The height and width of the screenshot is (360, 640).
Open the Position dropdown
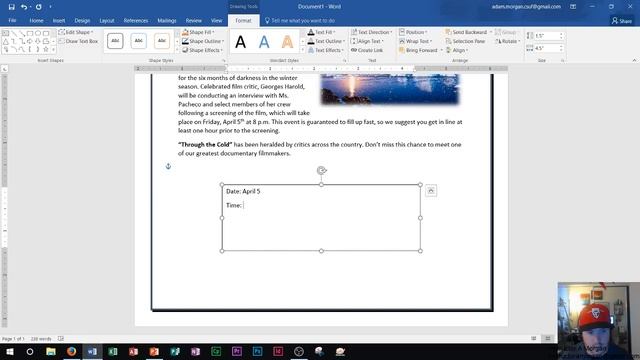pyautogui.click(x=413, y=32)
